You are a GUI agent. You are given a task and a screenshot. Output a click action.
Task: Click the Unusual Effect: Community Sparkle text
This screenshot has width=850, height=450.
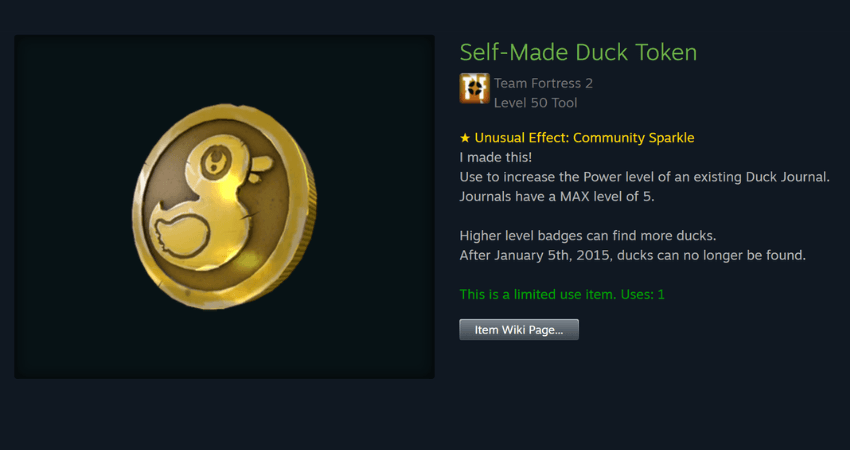584,138
